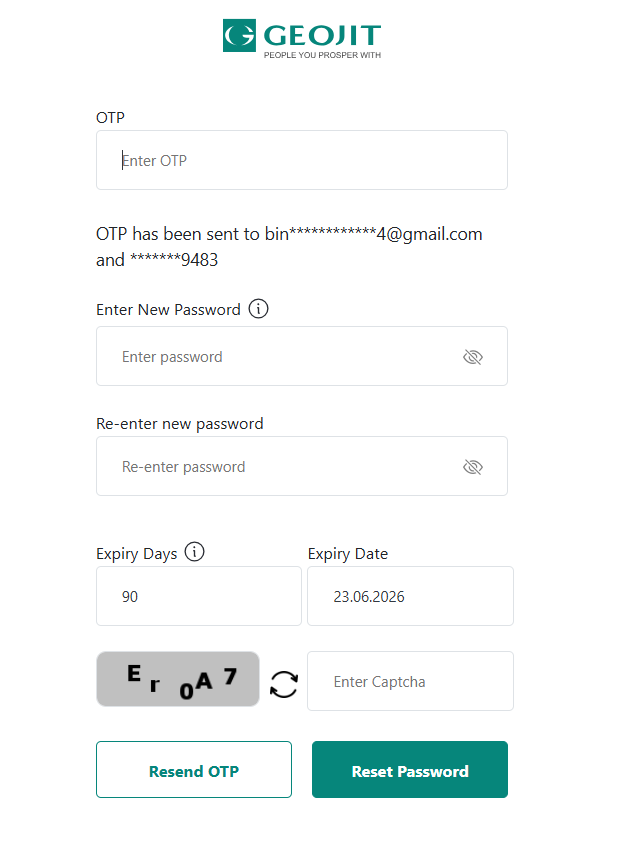The image size is (641, 842).
Task: Open the Expiry Date field showing 23.06.2026
Action: pyautogui.click(x=410, y=597)
